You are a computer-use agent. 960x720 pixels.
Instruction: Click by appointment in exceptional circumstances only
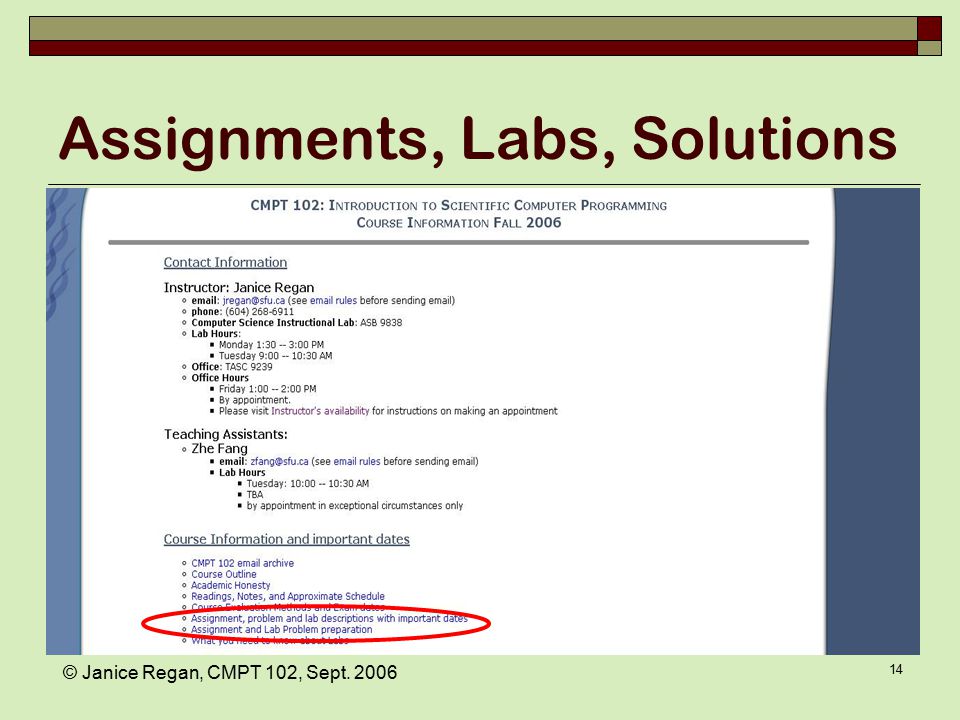[354, 506]
